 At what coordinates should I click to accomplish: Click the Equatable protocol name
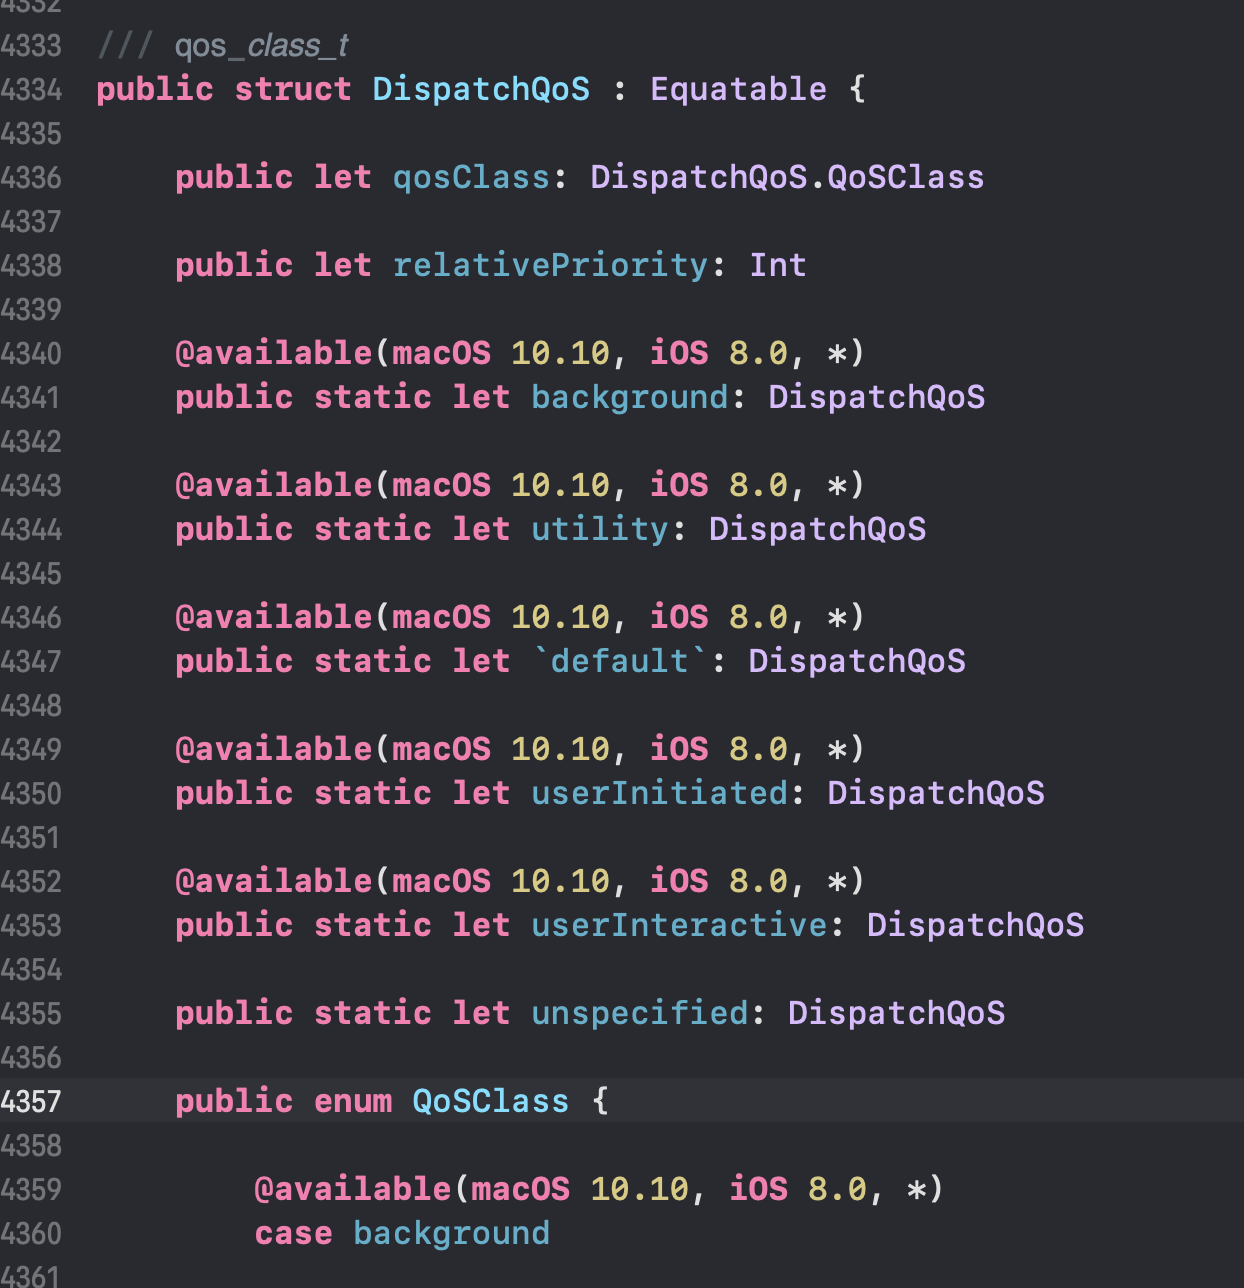coord(739,89)
